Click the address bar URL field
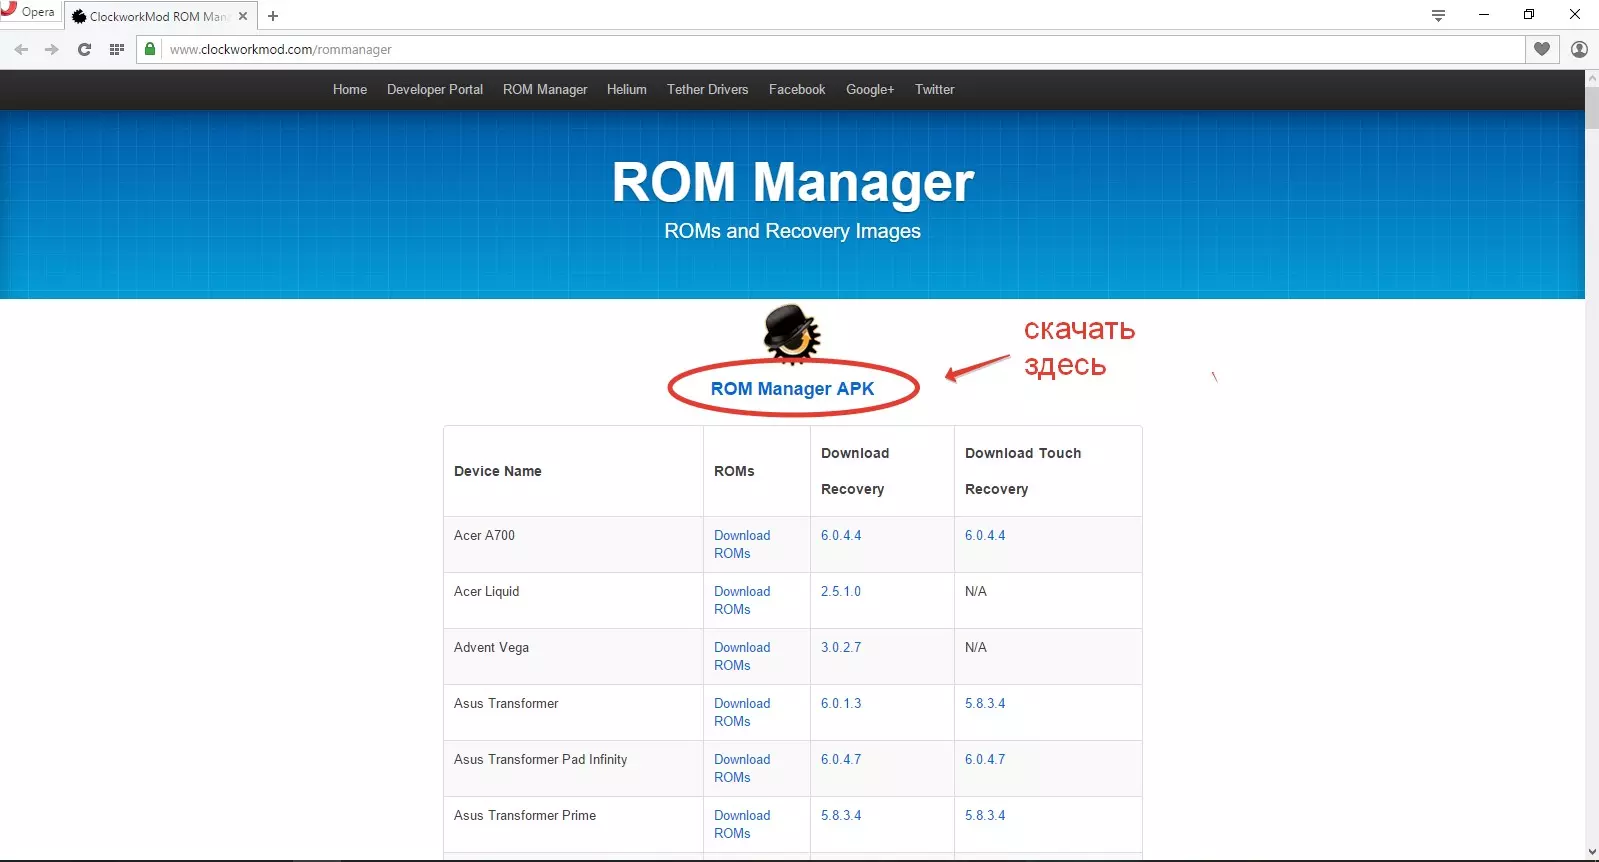This screenshot has height=862, width=1599. pyautogui.click(x=840, y=49)
